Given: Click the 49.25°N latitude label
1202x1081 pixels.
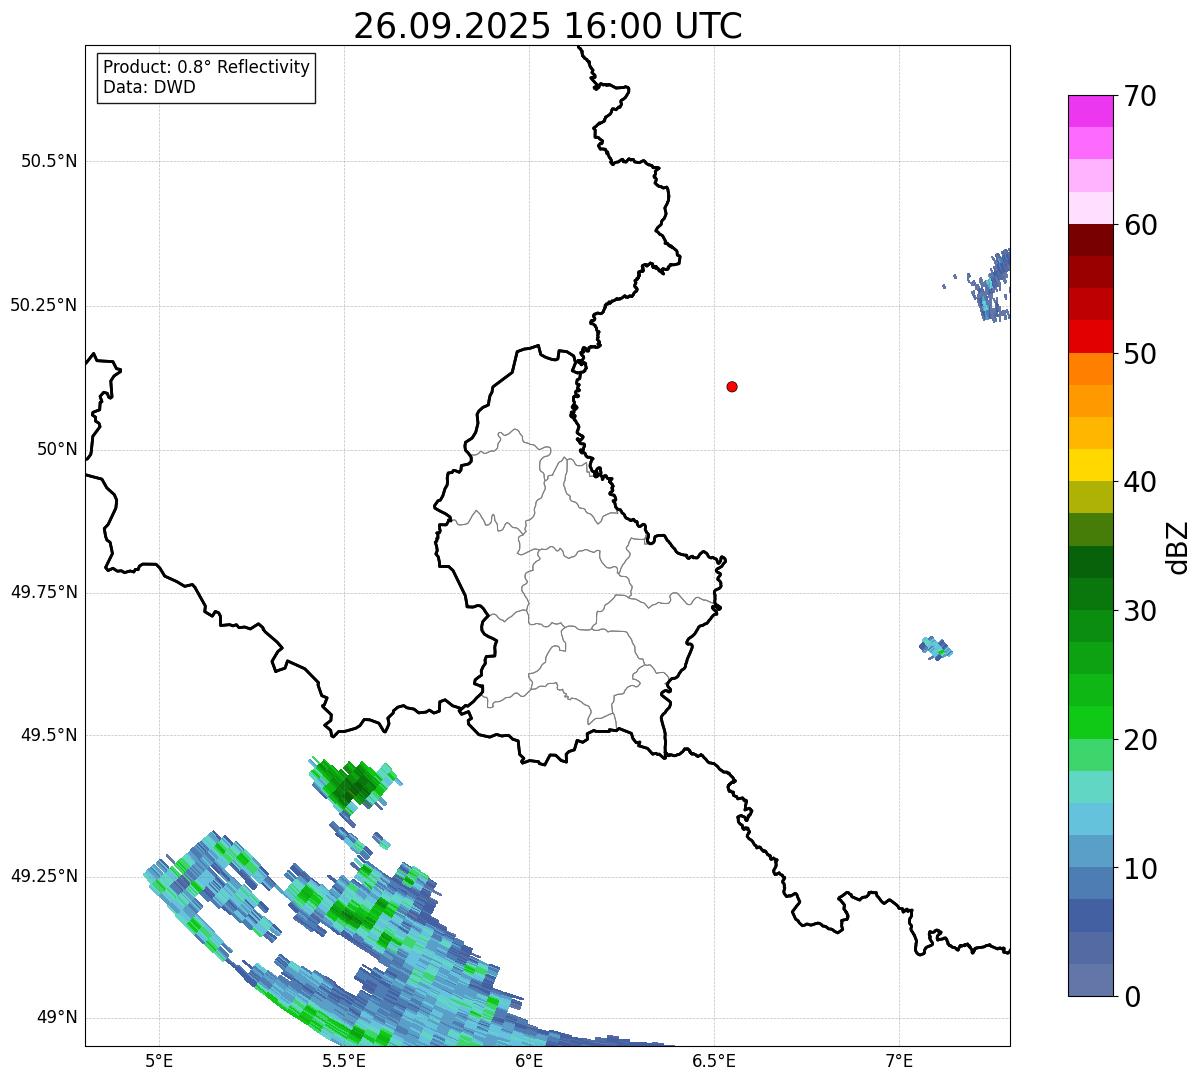Looking at the screenshot, I should pos(44,876).
